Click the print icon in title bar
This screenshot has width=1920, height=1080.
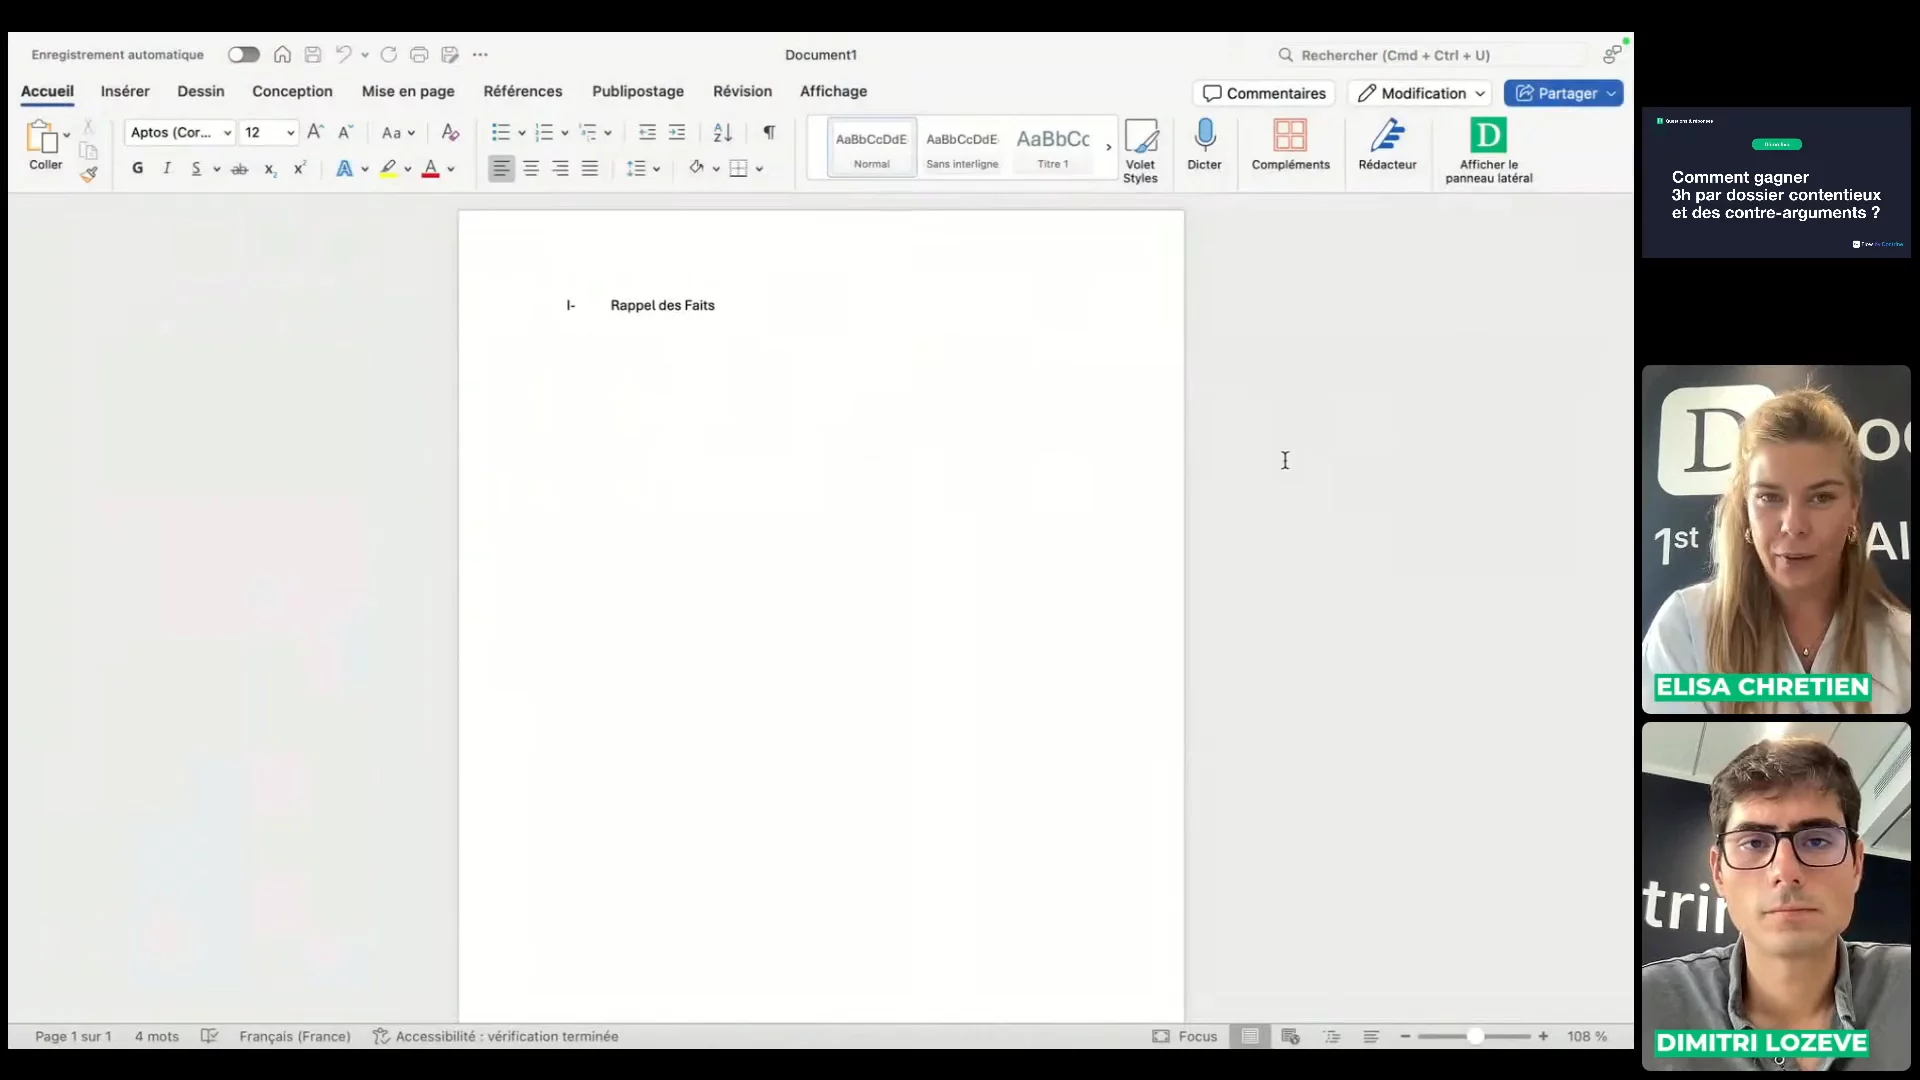[x=419, y=55]
